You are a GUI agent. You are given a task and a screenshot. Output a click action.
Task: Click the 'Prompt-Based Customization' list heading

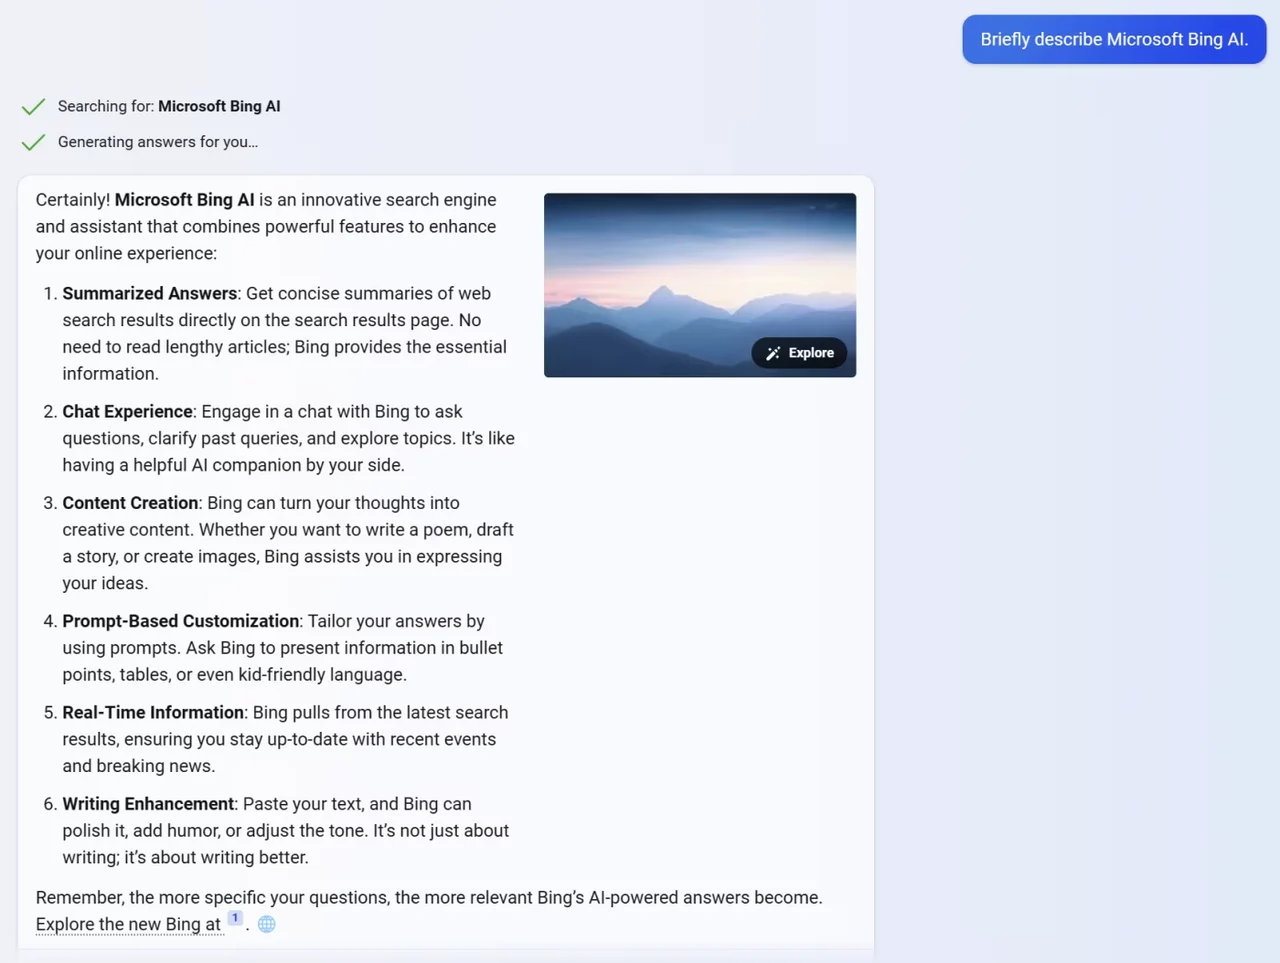(181, 621)
